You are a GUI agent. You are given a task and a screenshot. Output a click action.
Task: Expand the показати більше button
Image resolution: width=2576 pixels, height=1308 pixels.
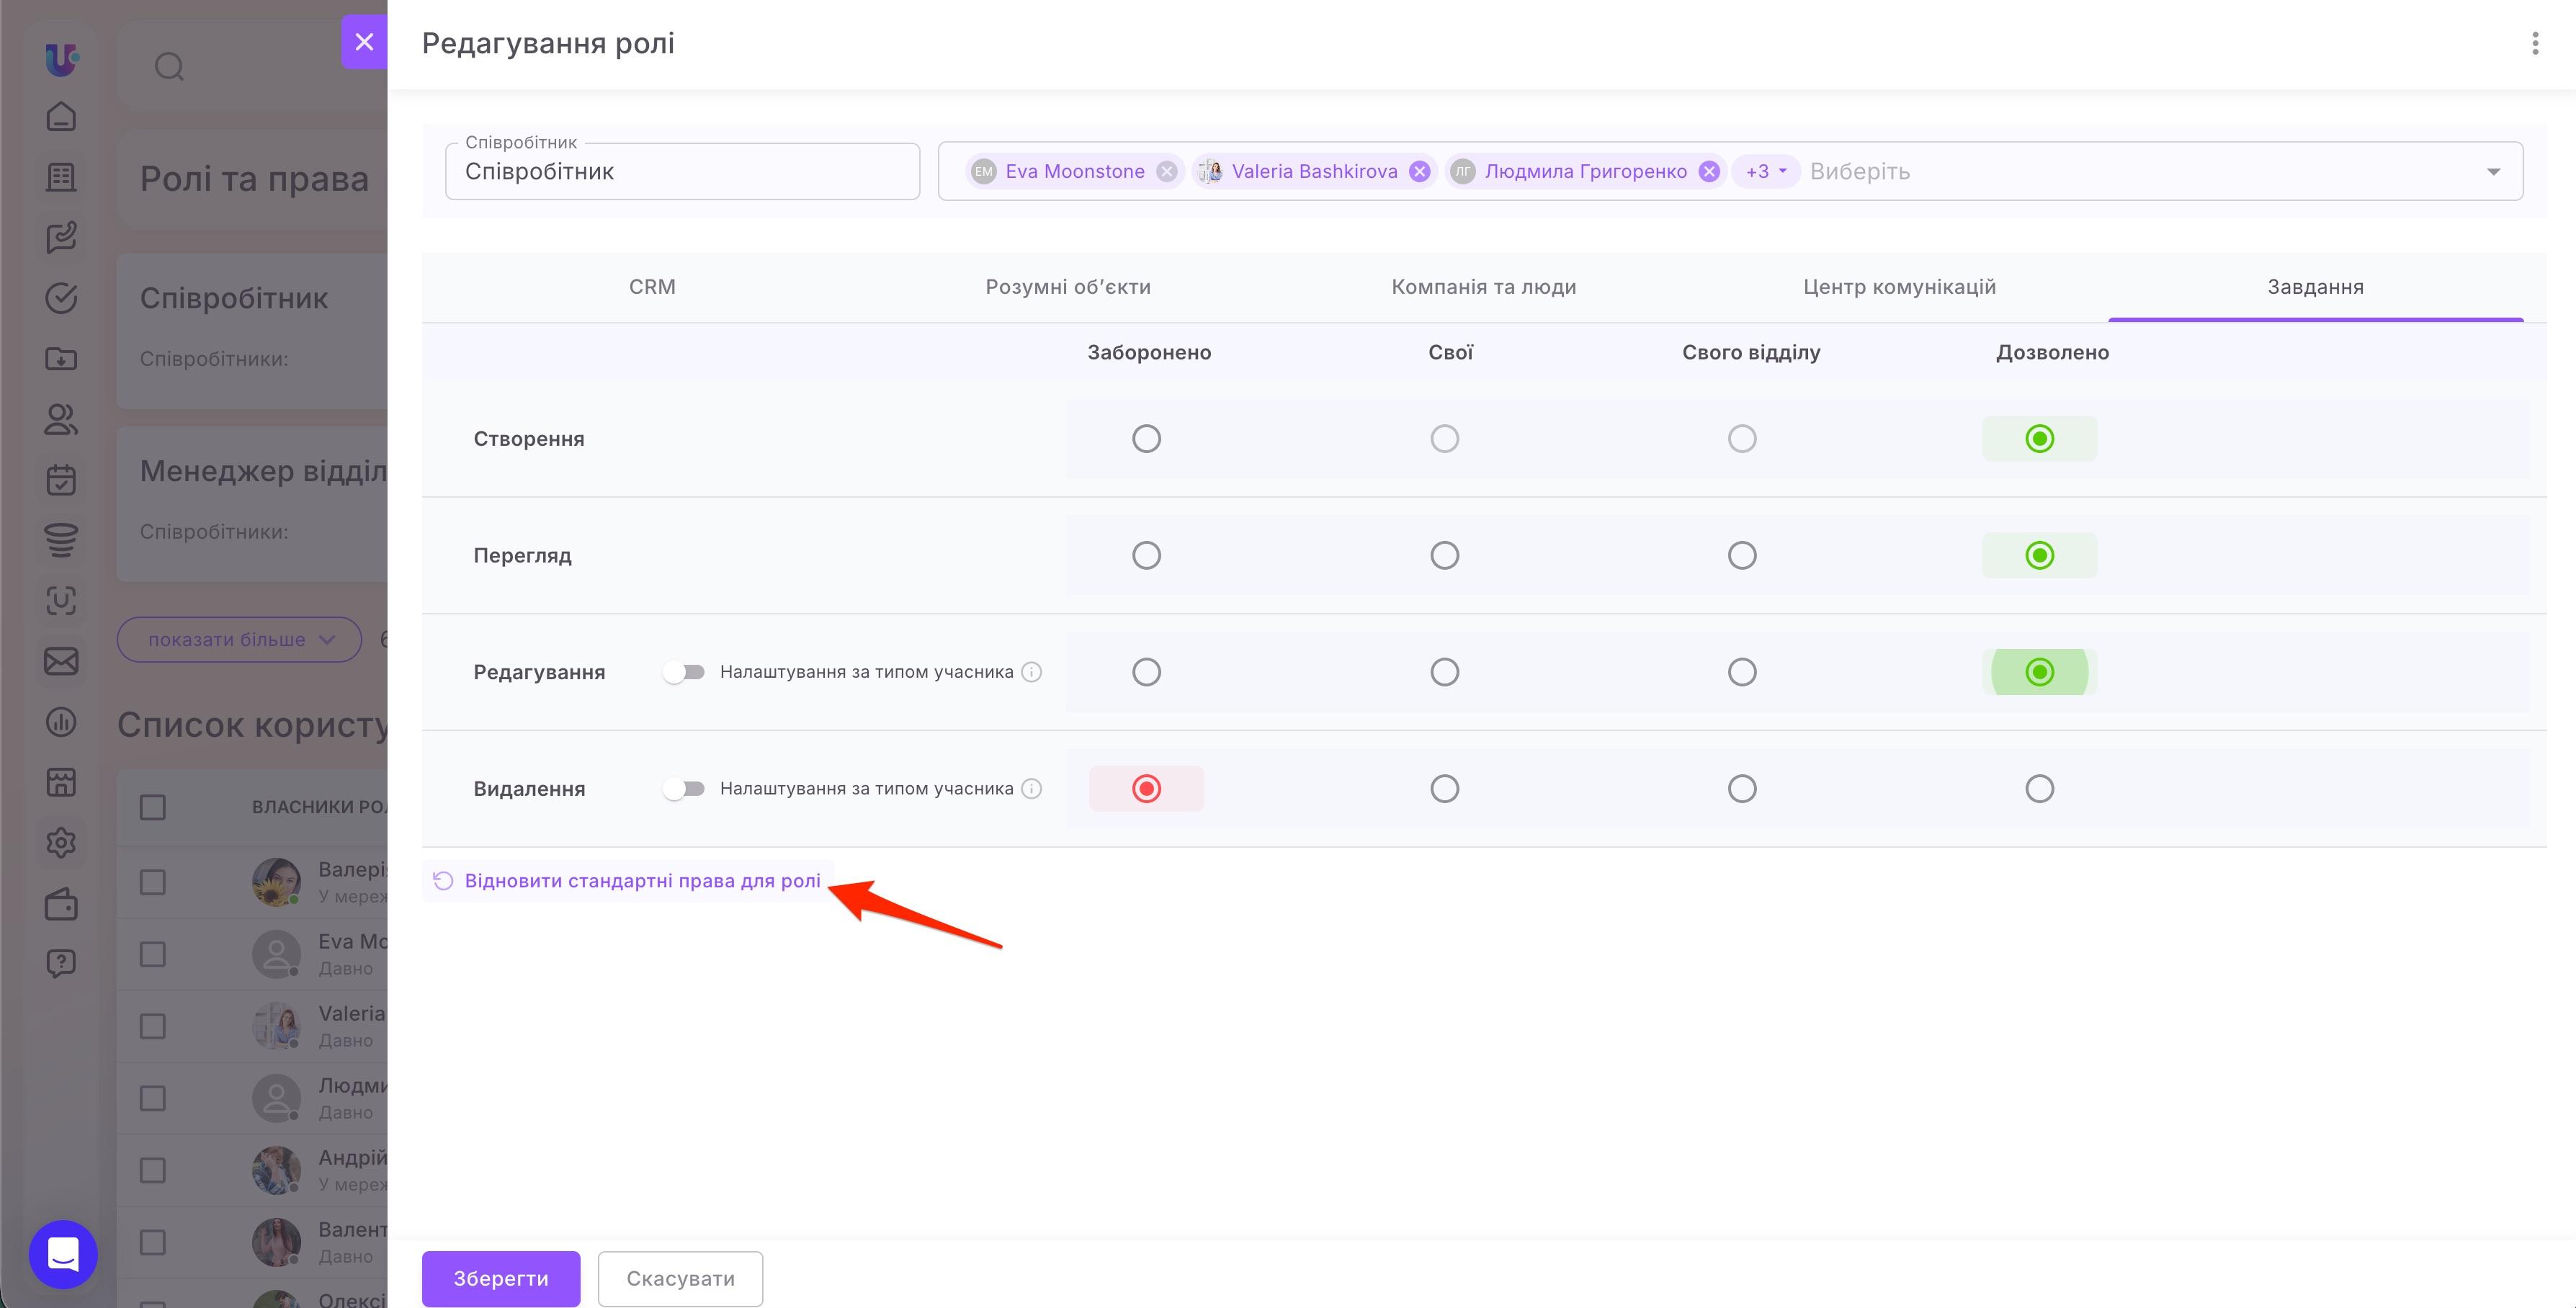pyautogui.click(x=239, y=640)
